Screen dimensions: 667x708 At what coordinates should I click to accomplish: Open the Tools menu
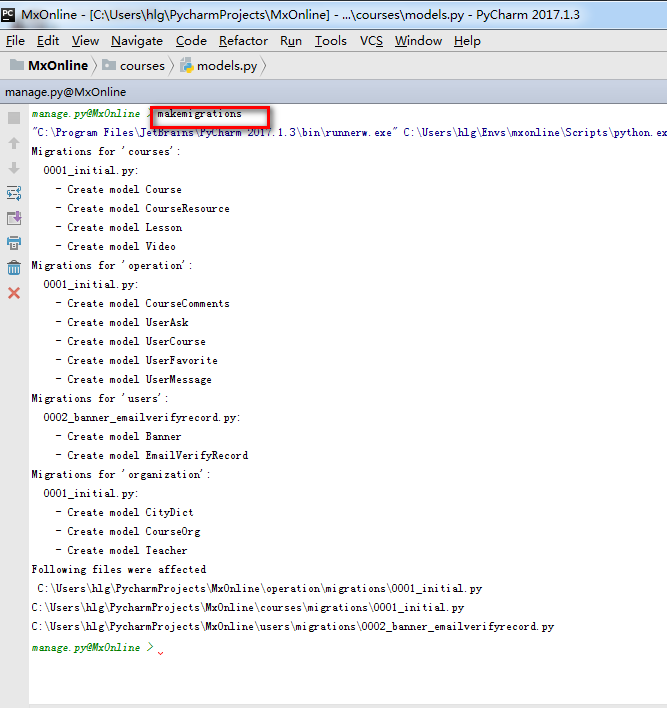coord(331,41)
